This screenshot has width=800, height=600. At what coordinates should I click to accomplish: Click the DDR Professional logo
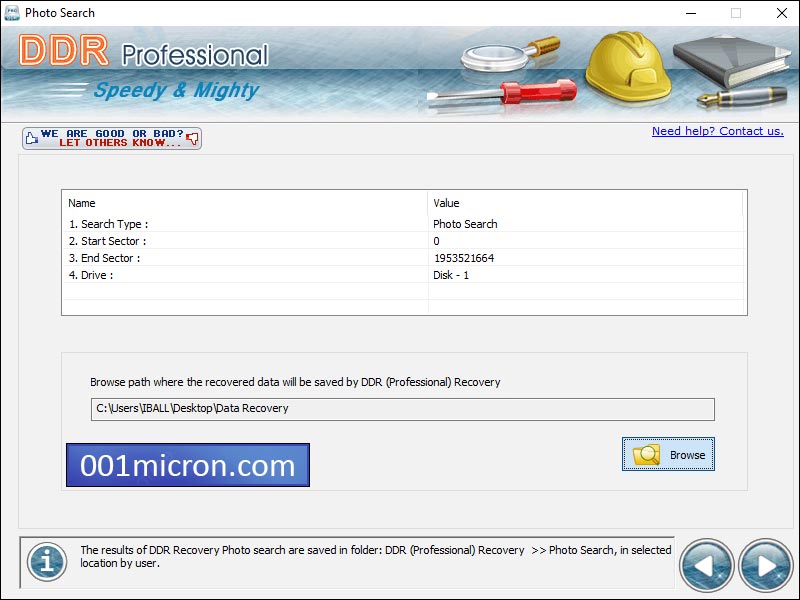coord(144,54)
